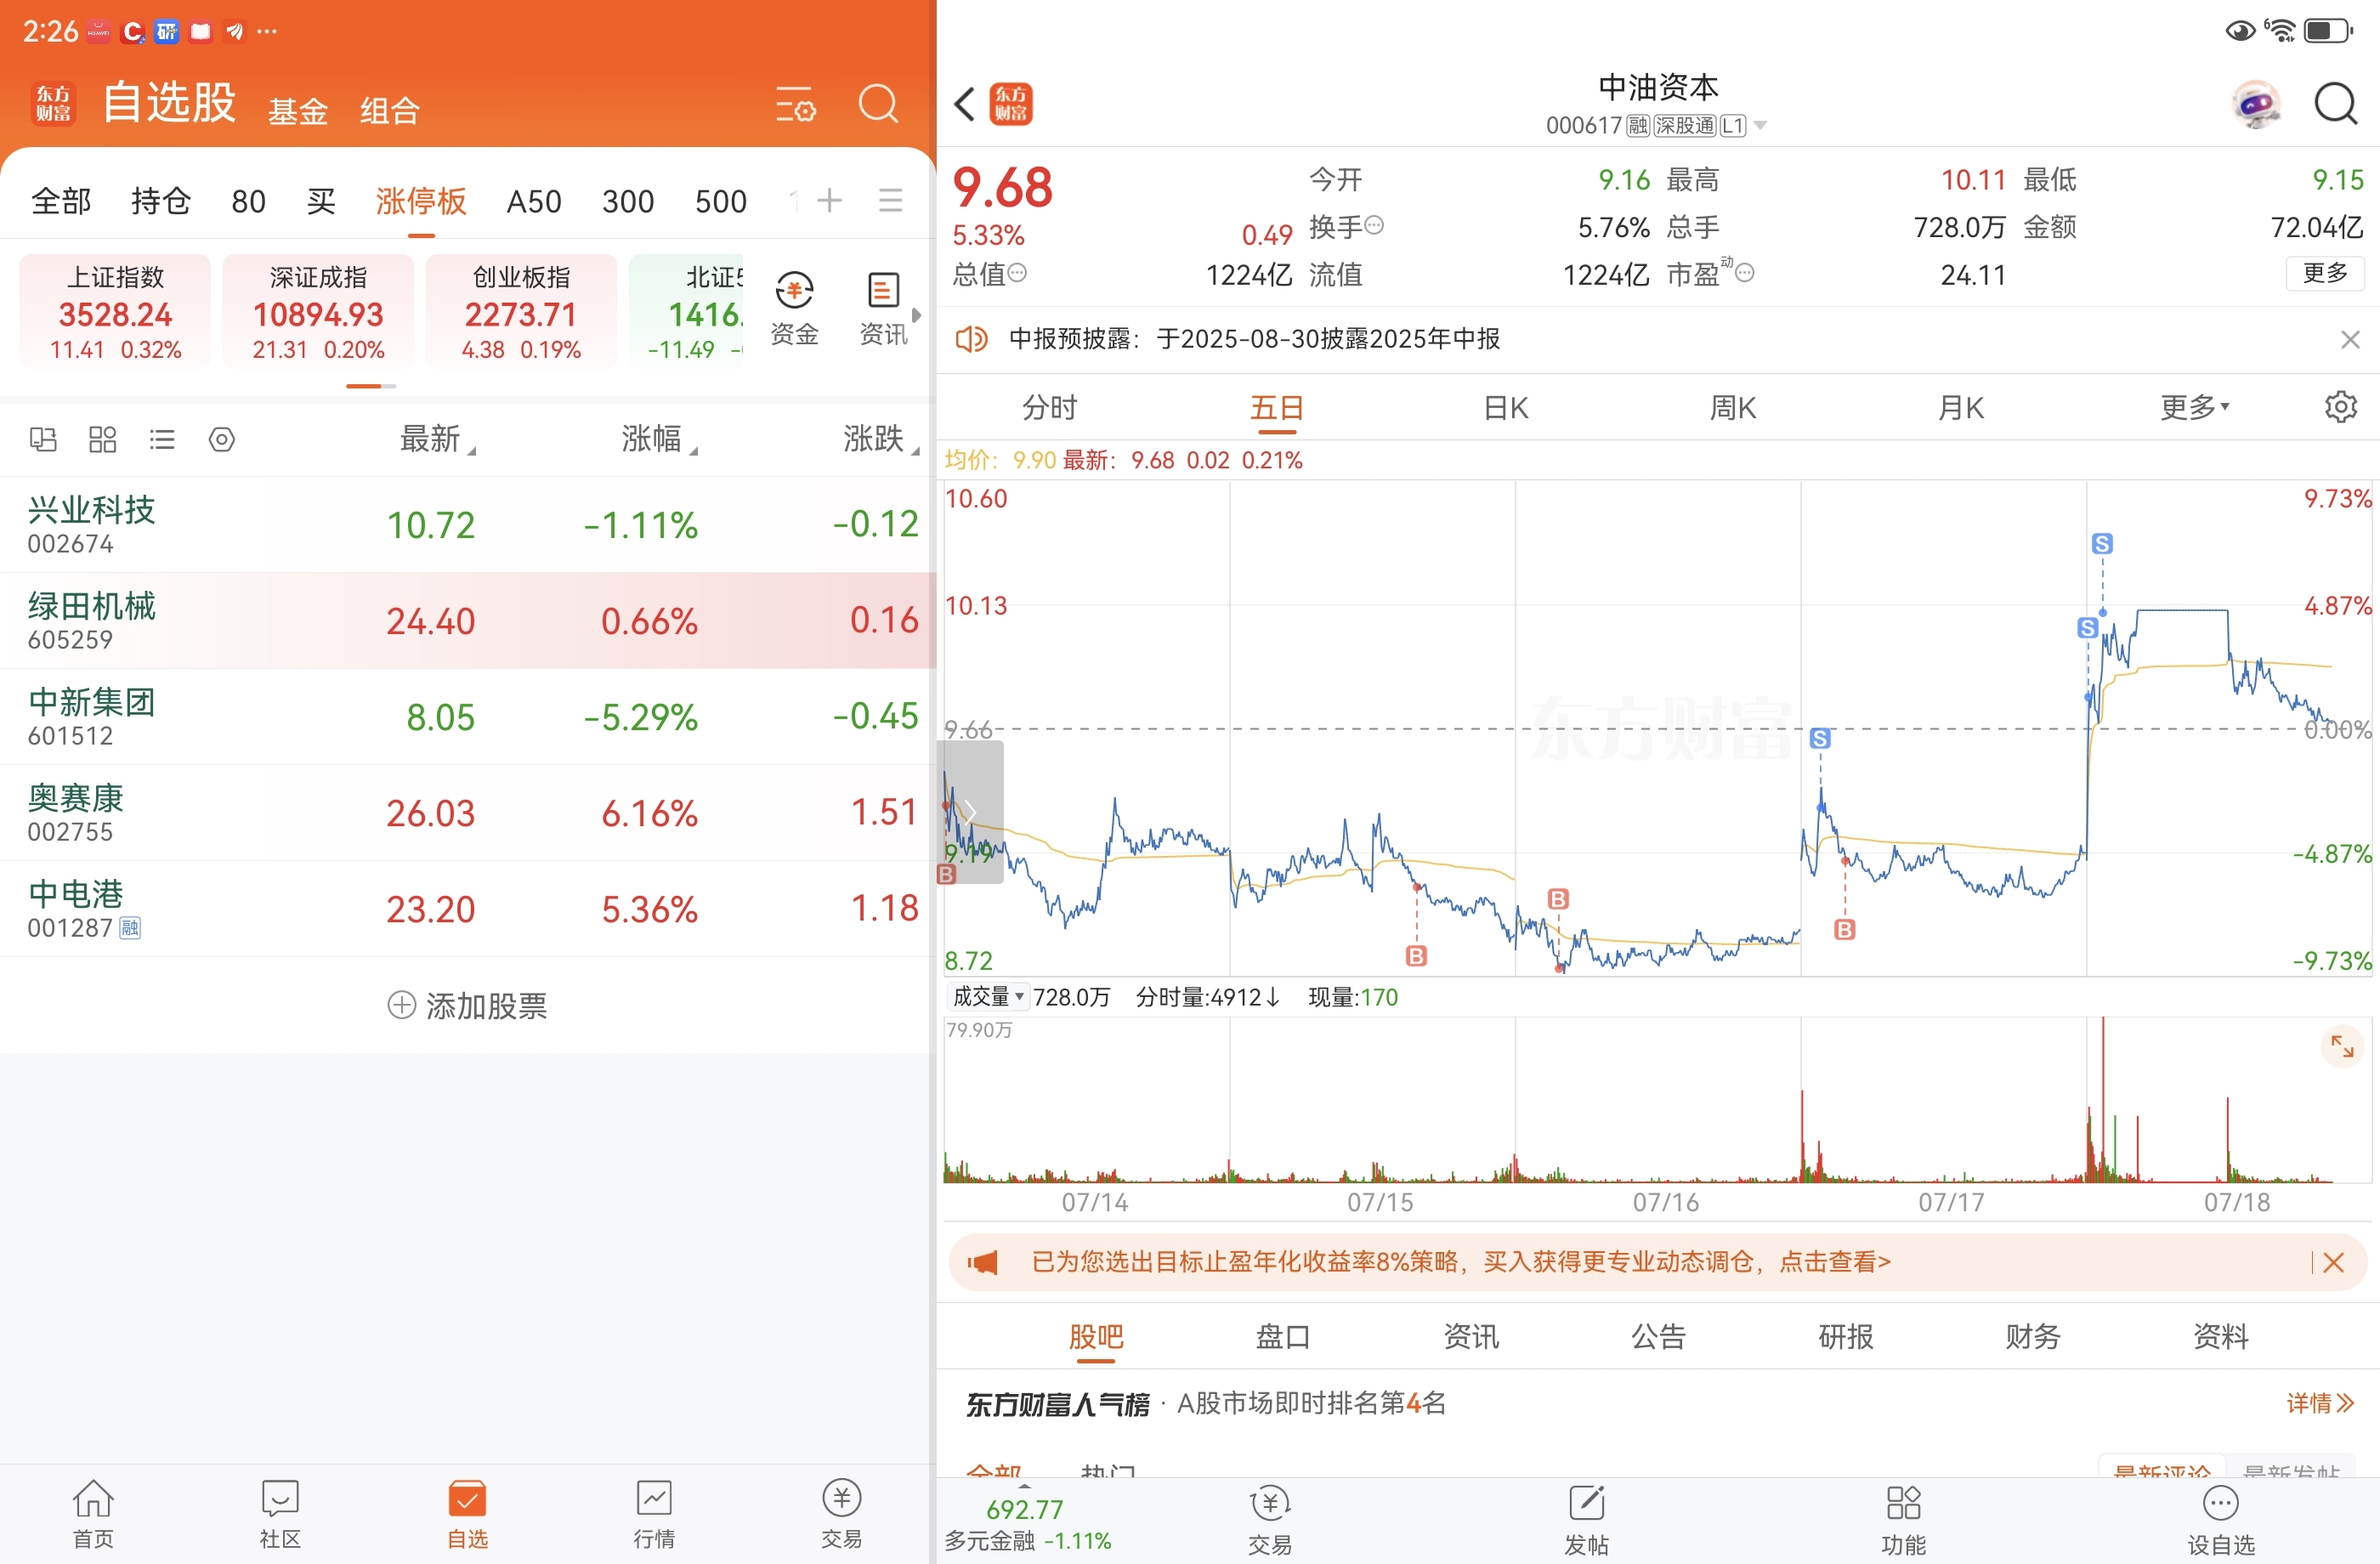
Task: Open 组合 tab in orange header
Action: click(x=389, y=111)
